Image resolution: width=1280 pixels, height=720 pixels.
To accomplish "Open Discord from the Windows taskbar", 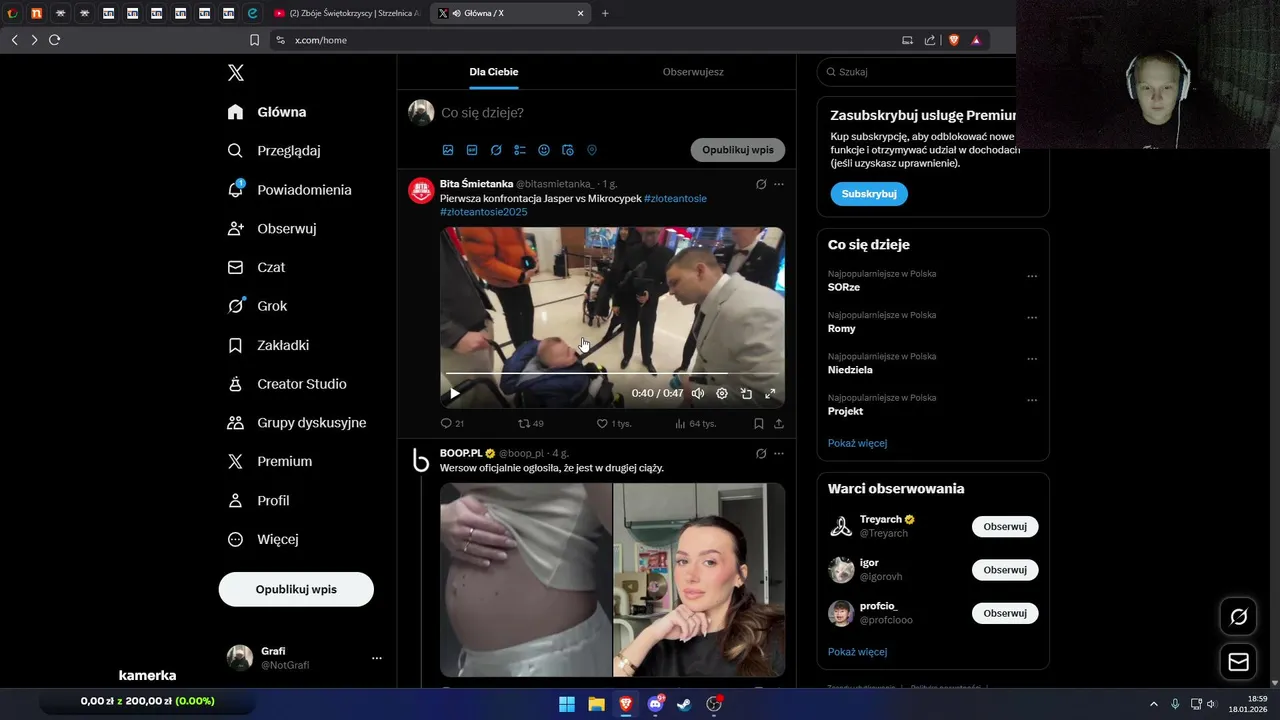I will [x=656, y=704].
